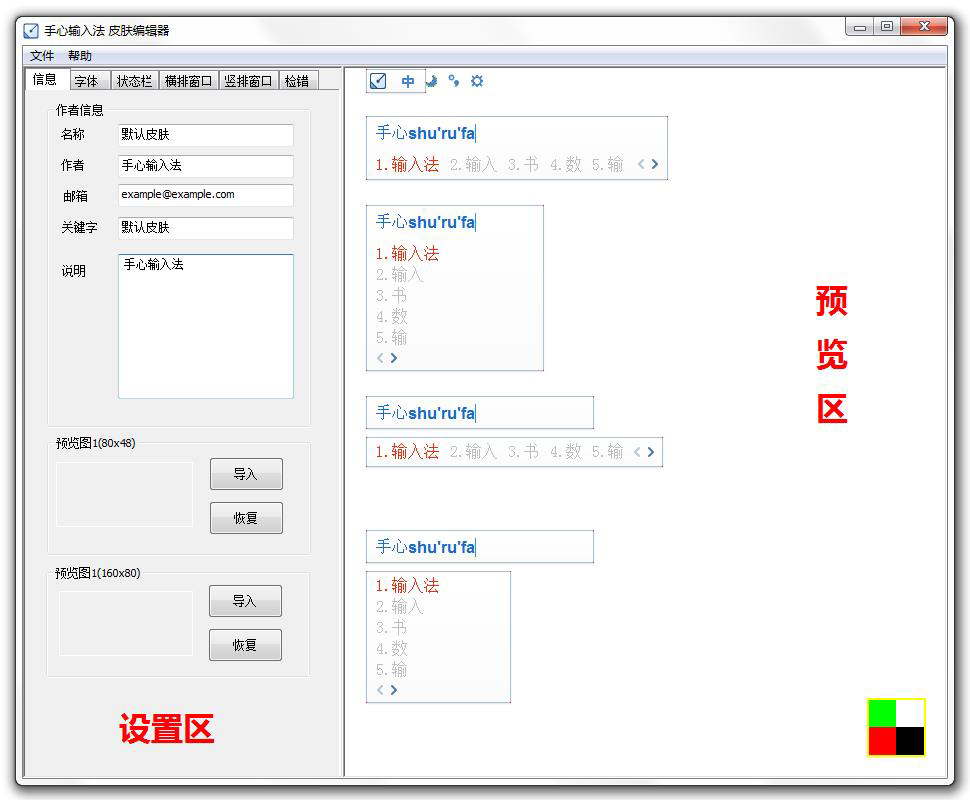Click candidate 4.数 in separate vertical candidate list
The image size is (970, 800).
pyautogui.click(x=391, y=648)
